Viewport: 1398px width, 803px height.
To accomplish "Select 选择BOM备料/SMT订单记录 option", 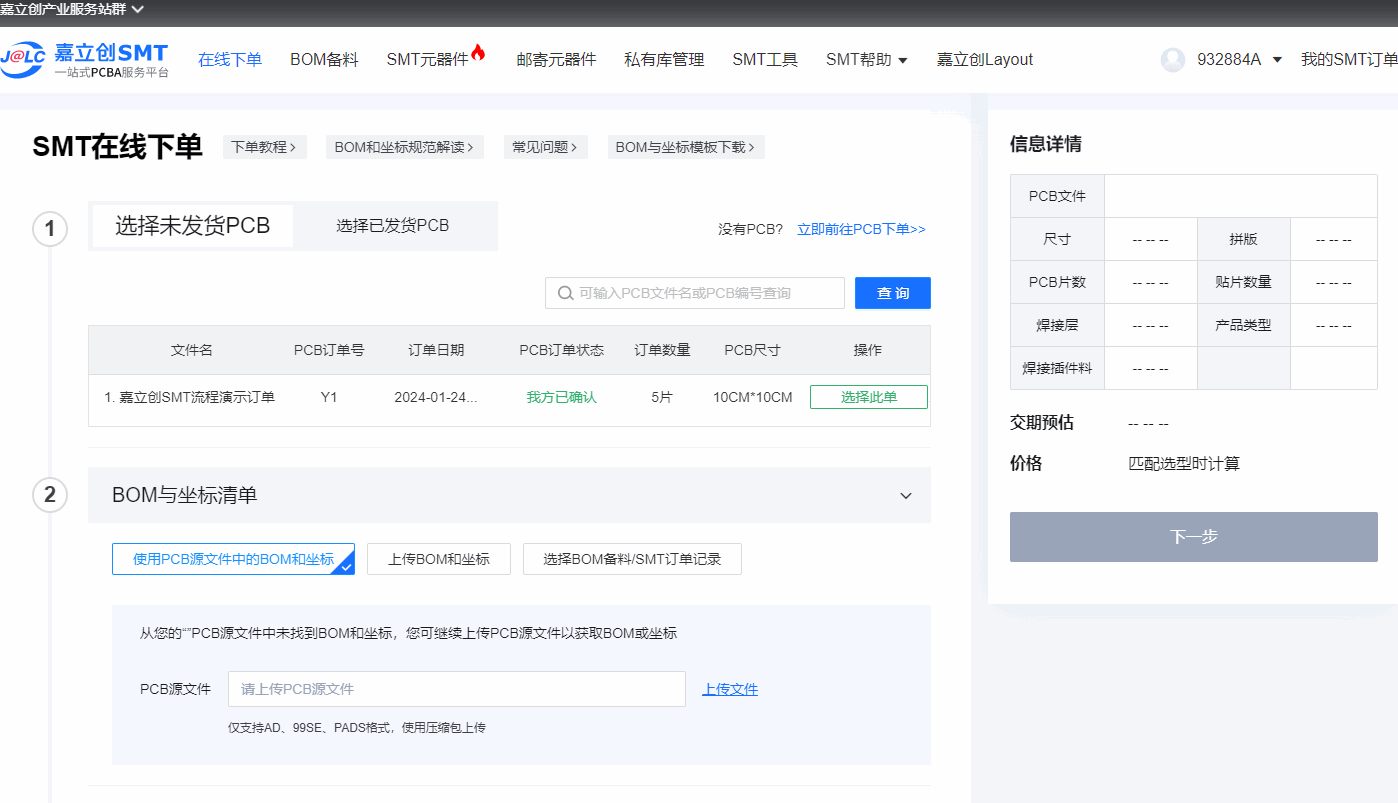I will point(632,559).
